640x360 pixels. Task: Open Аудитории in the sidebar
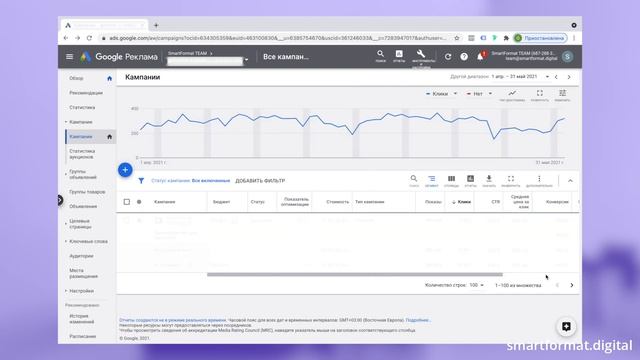tap(81, 256)
